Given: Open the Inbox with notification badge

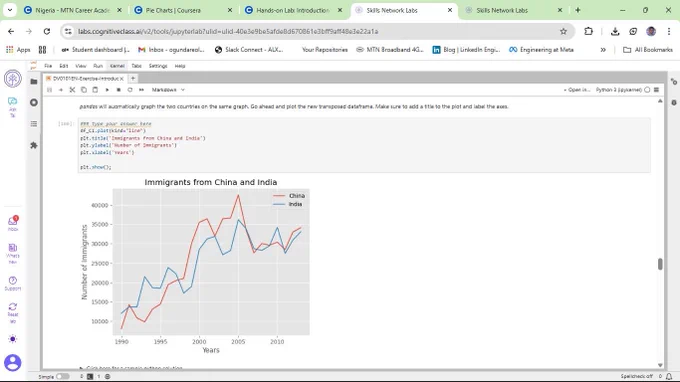Looking at the screenshot, I should click(x=13, y=223).
